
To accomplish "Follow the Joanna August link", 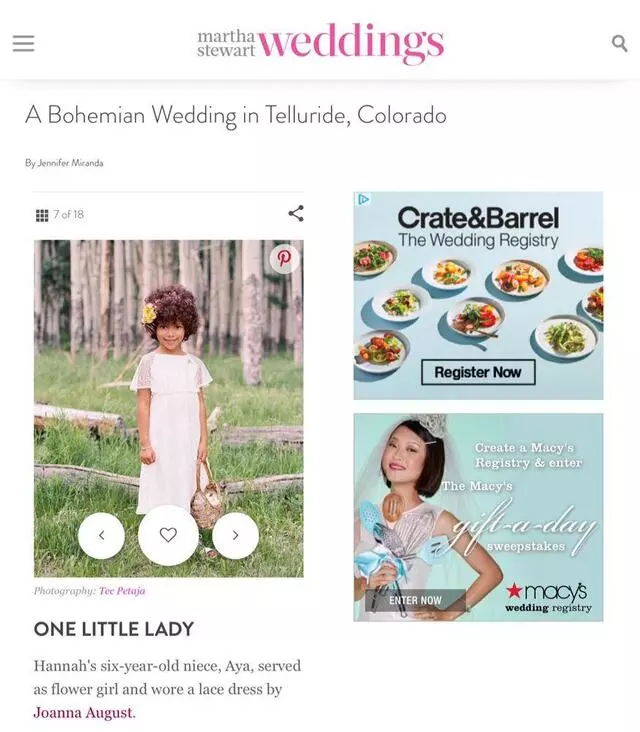I will [x=84, y=713].
